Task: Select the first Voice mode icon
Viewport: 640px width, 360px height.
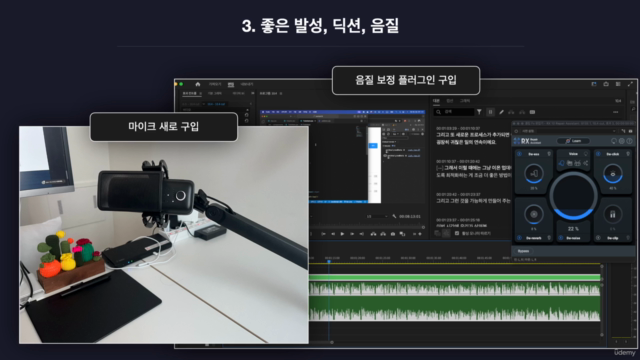Action: click(x=561, y=163)
